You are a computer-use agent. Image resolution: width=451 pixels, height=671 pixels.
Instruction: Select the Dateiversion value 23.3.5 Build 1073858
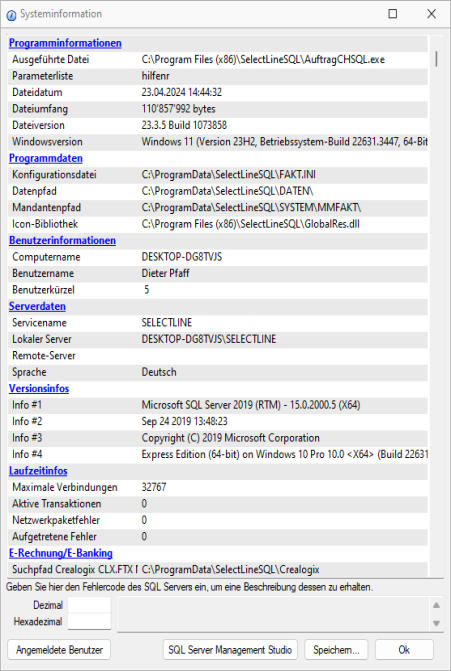(x=184, y=125)
